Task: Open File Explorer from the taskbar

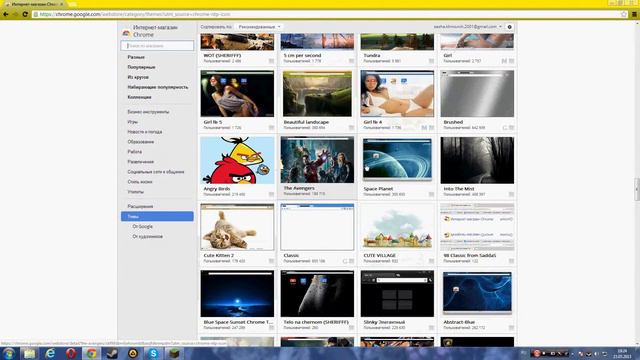Action: pyautogui.click(x=29, y=353)
